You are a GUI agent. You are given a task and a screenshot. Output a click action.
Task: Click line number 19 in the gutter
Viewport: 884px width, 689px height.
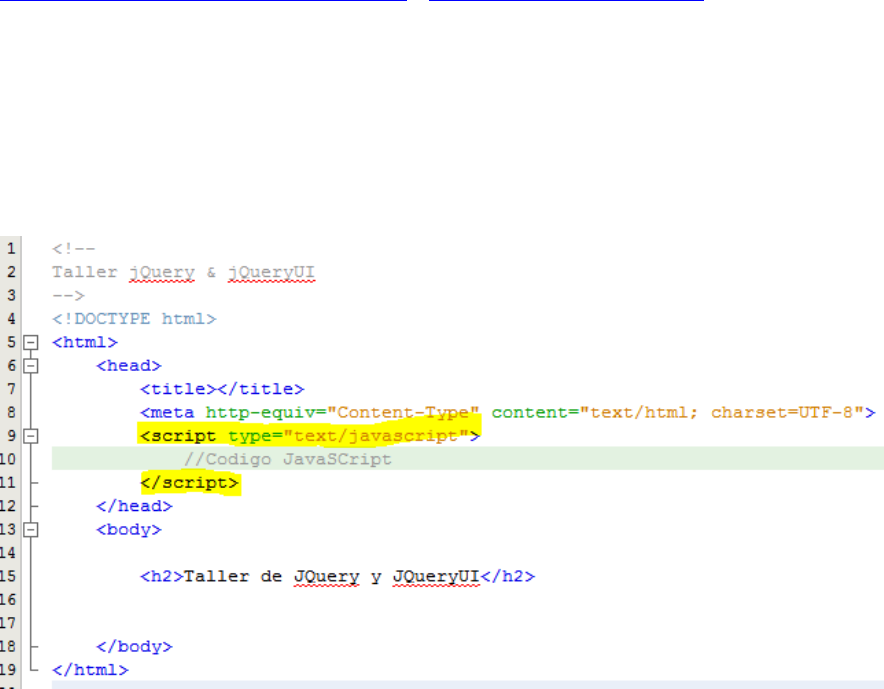point(8,670)
